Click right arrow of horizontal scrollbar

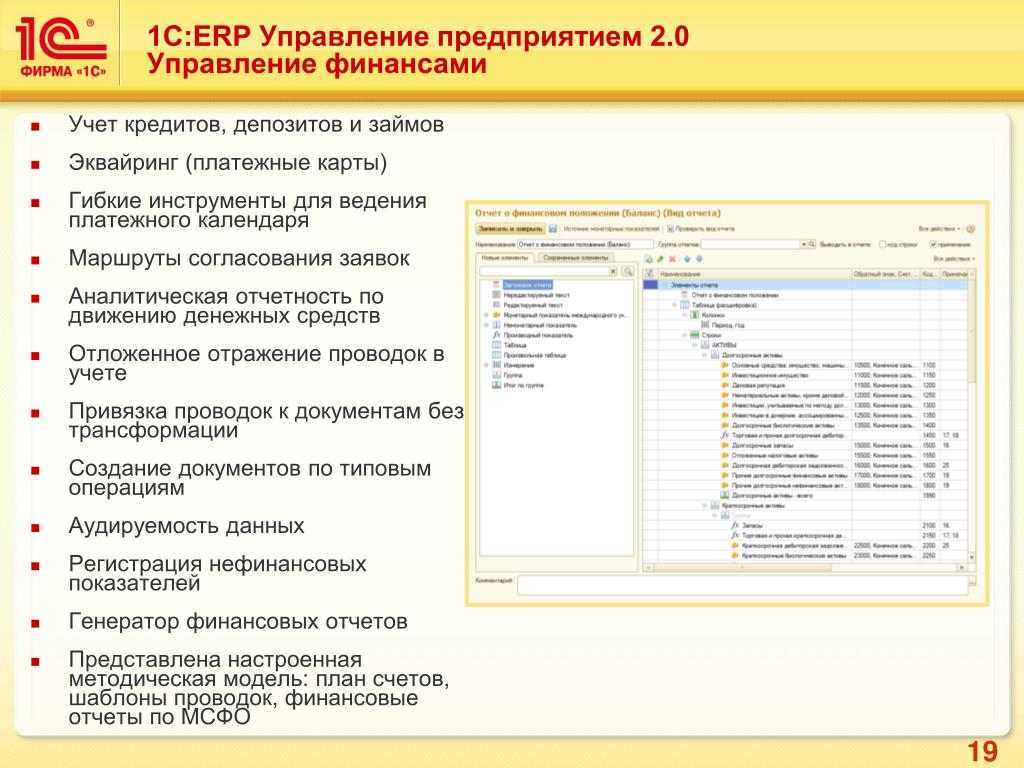point(962,568)
